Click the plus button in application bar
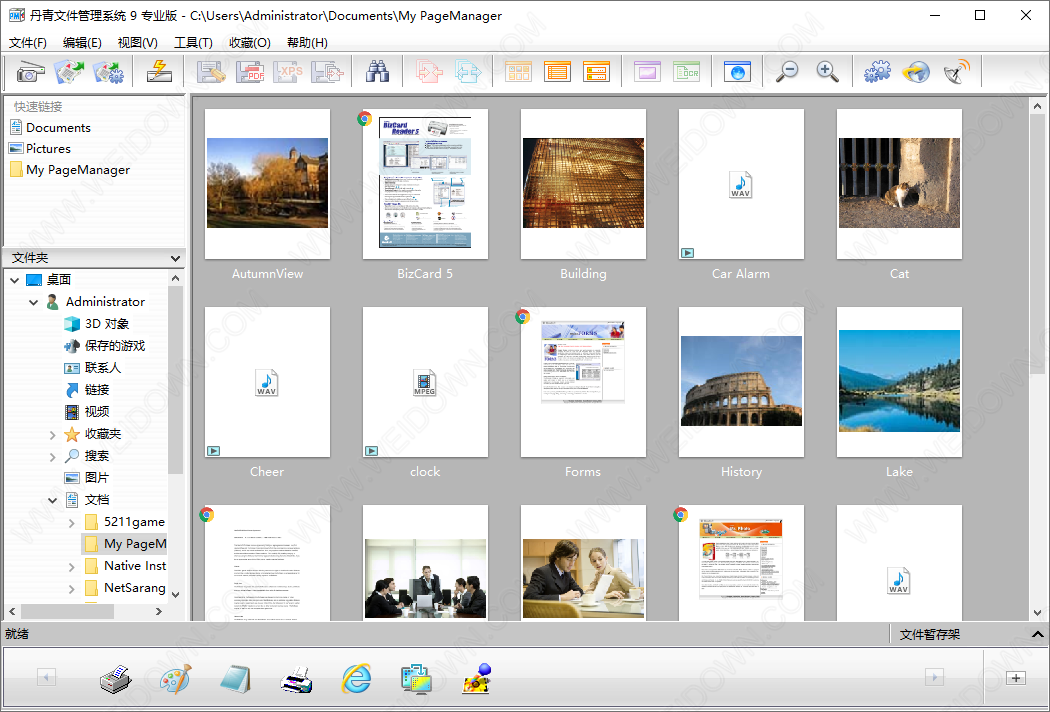The image size is (1050, 712). coord(1016,678)
